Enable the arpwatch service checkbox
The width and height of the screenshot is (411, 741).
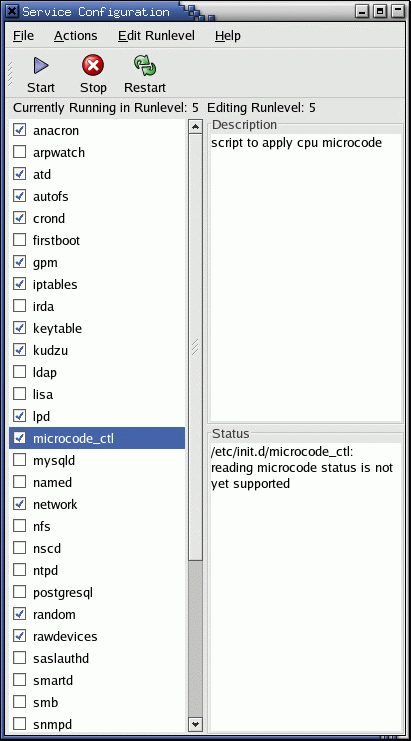(x=19, y=152)
